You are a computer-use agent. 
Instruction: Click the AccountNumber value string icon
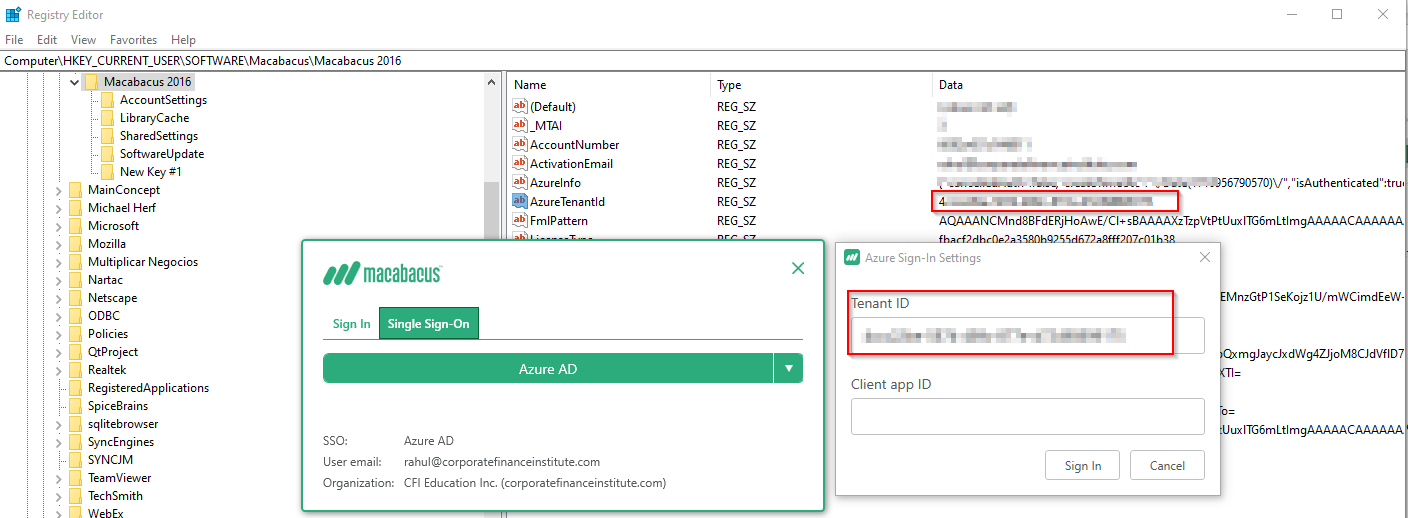pos(519,144)
